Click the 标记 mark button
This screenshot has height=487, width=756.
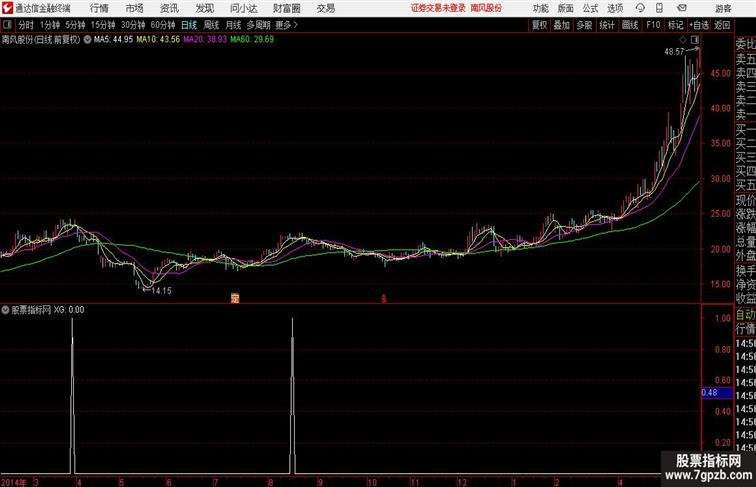pyautogui.click(x=675, y=25)
